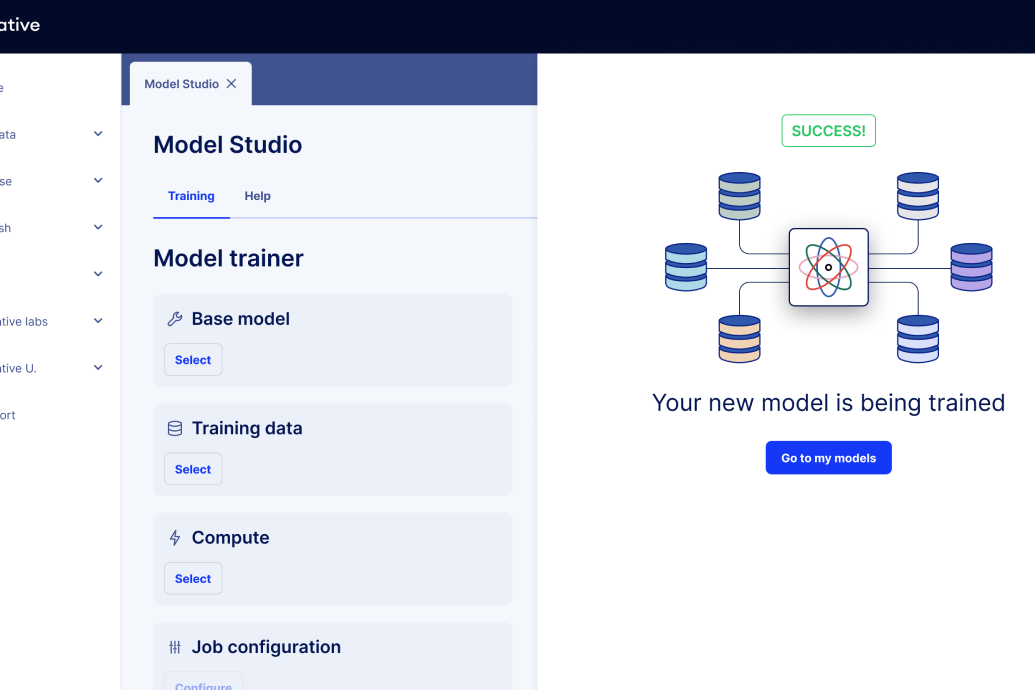Expand the sidebar chevron next to 'se'
The width and height of the screenshot is (1035, 690).
pyautogui.click(x=98, y=181)
